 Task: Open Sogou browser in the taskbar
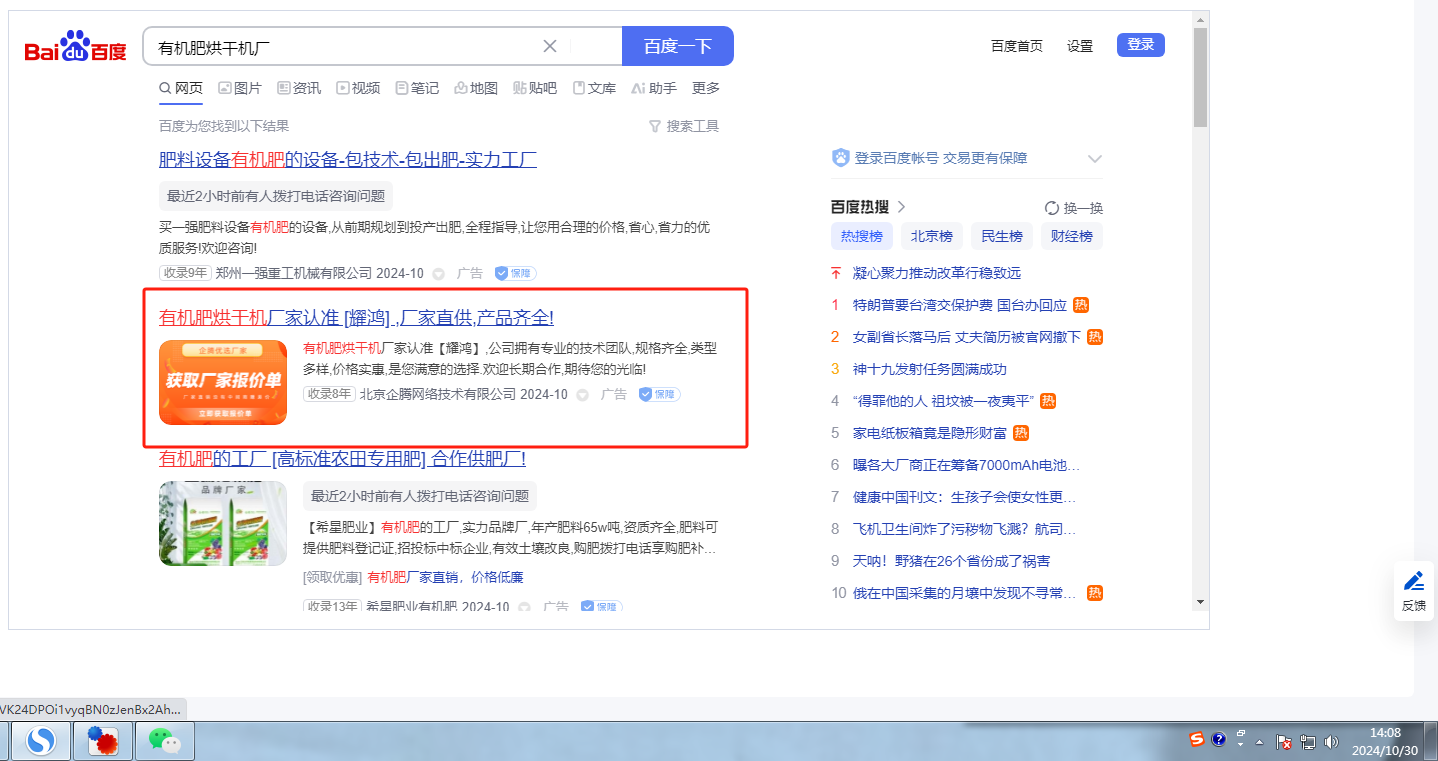tap(41, 741)
